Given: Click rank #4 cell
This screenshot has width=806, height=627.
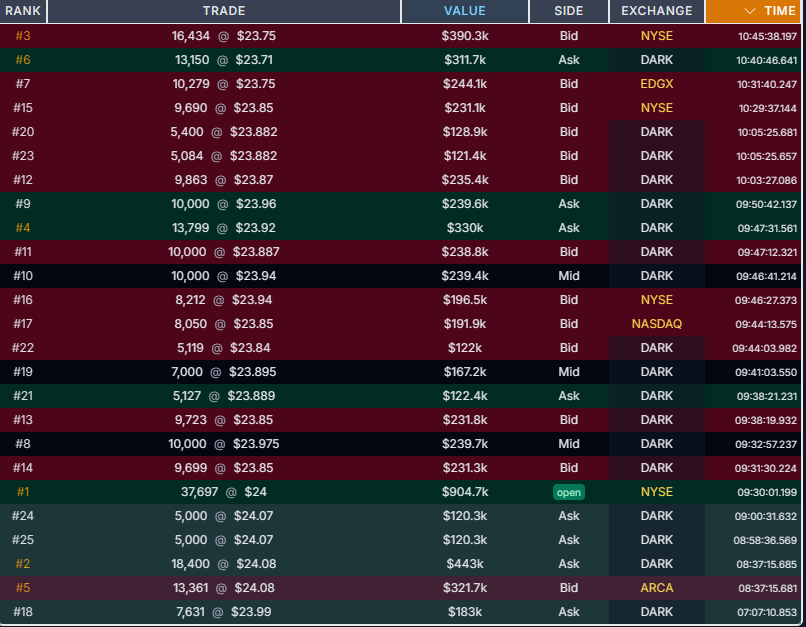Looking at the screenshot, I should pyautogui.click(x=23, y=228).
